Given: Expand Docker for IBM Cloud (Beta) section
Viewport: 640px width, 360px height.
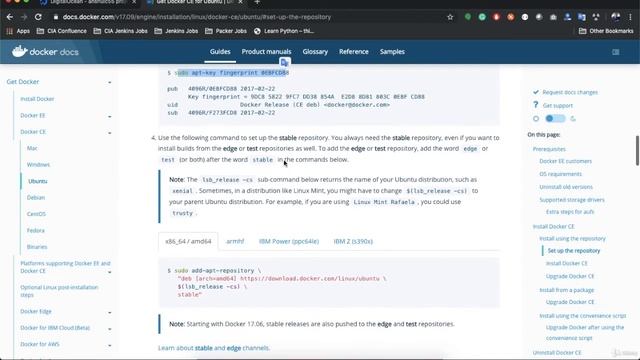Looking at the screenshot, I should (x=109, y=329).
